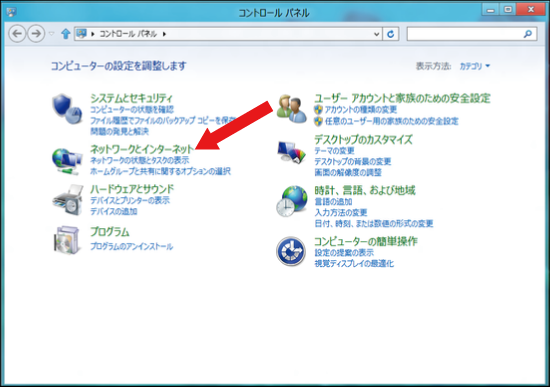Open ホームグループと共有 options link

tap(160, 171)
